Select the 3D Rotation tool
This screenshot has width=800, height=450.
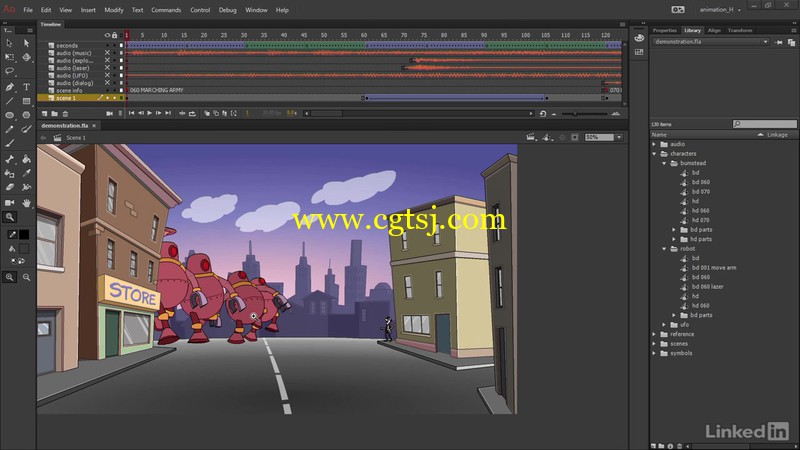click(x=26, y=57)
